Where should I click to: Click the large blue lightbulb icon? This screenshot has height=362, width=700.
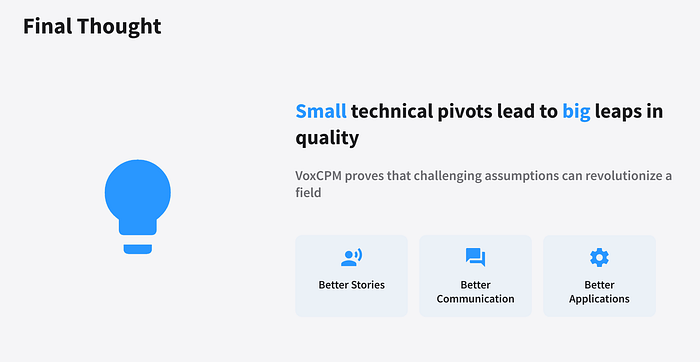tap(138, 206)
